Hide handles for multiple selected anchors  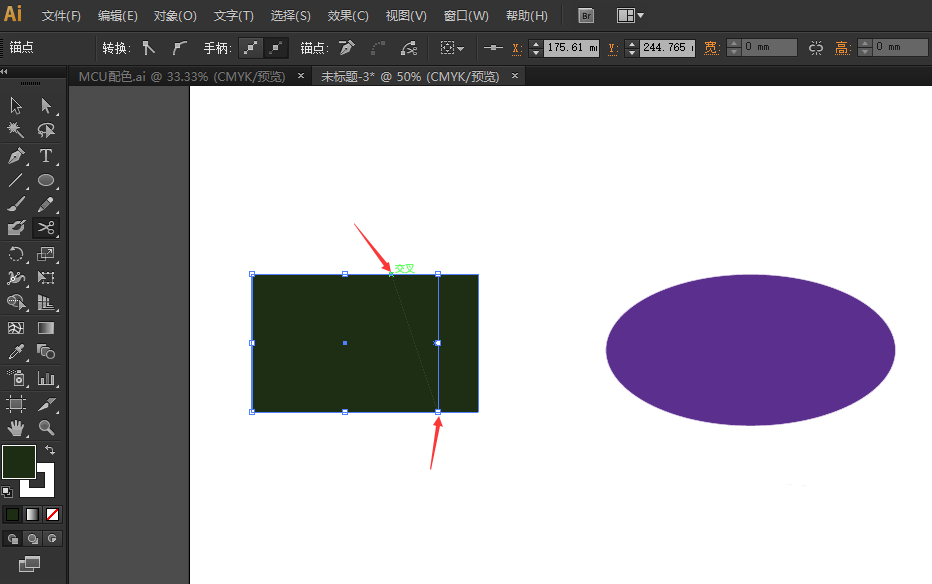point(276,48)
